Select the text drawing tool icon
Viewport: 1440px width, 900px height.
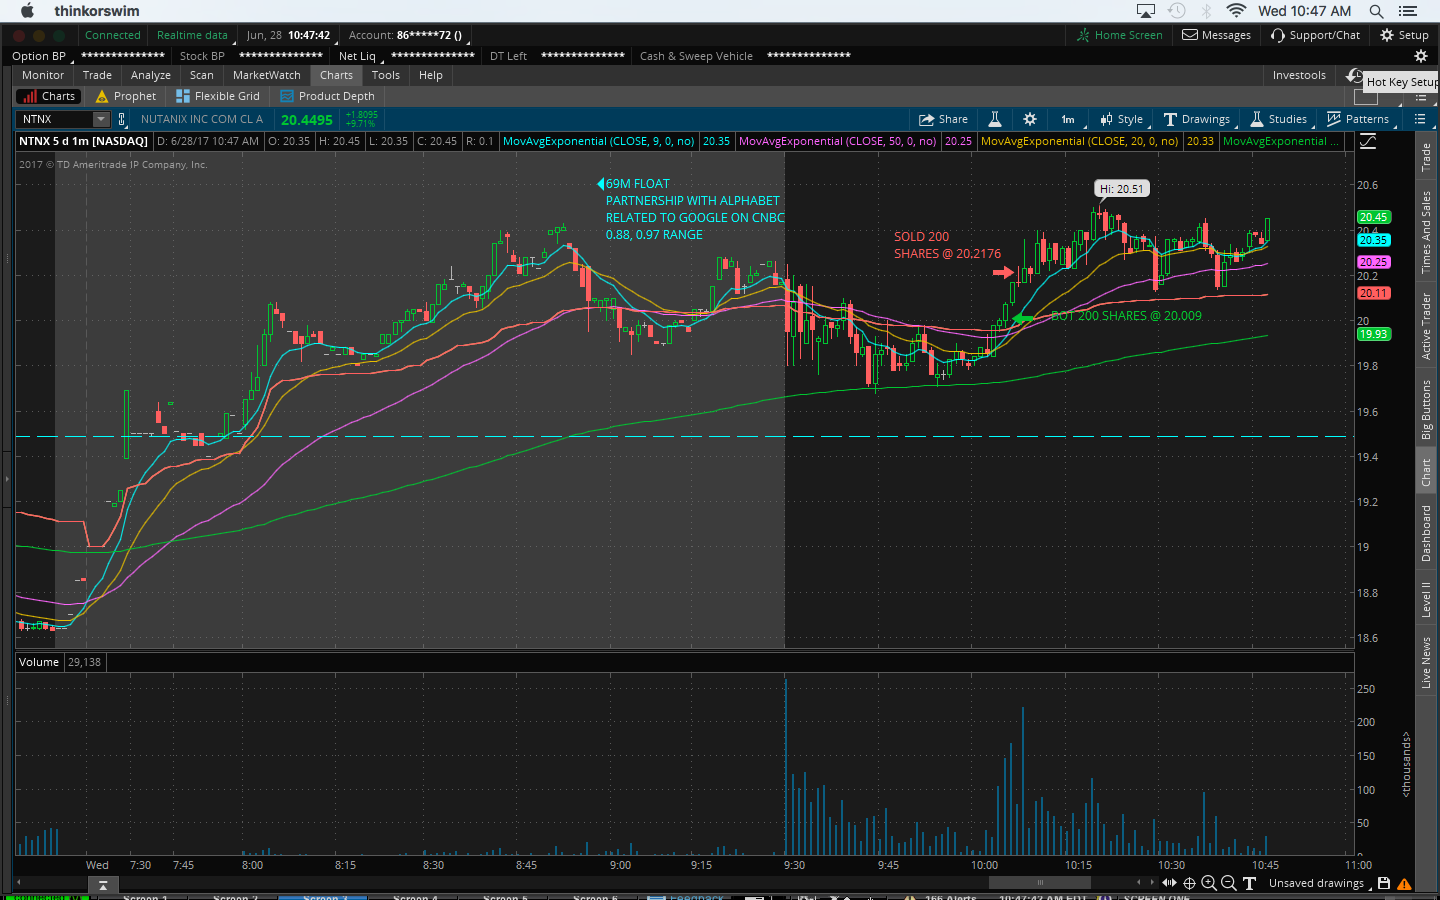click(x=1249, y=883)
